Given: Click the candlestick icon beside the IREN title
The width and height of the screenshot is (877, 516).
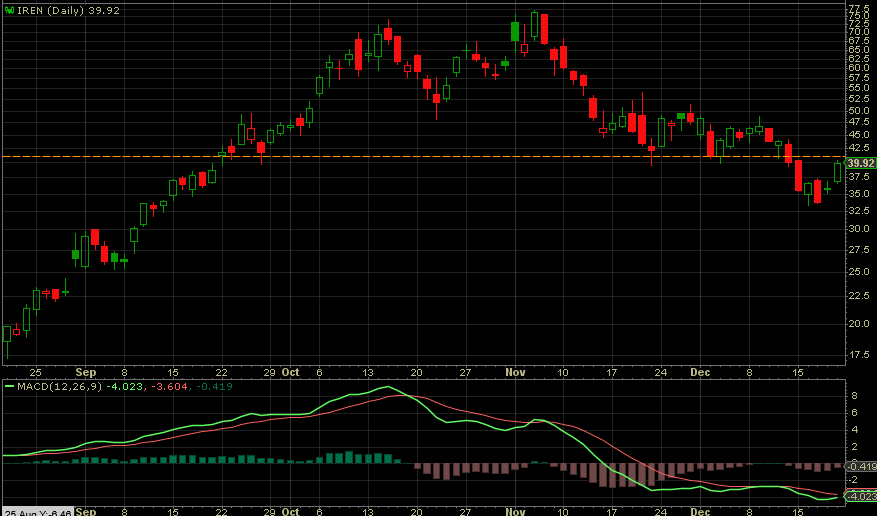Looking at the screenshot, I should tap(10, 10).
